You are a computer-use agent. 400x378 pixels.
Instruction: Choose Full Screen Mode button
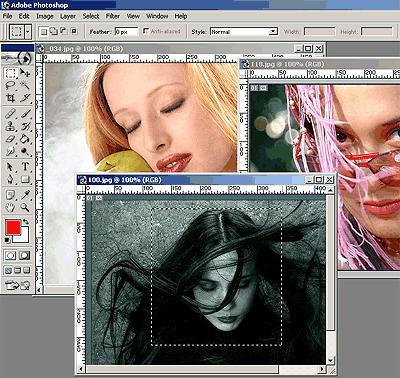click(26, 270)
